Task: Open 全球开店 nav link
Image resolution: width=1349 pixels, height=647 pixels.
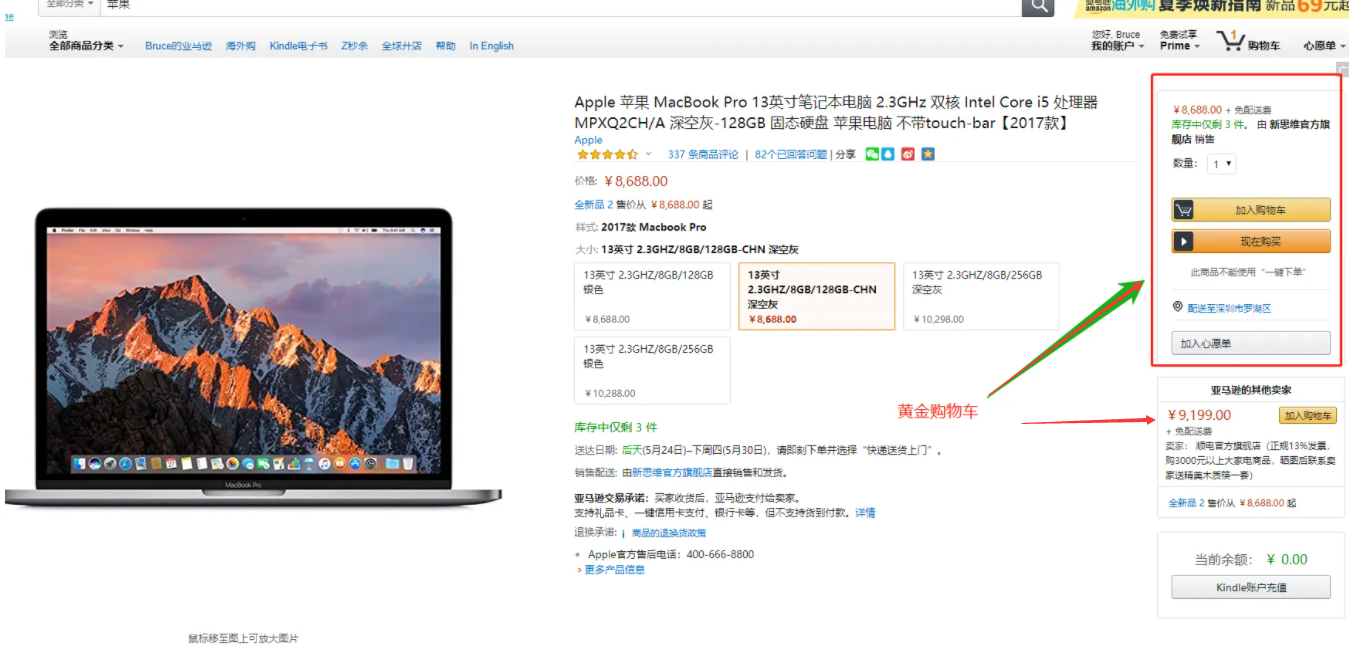Action: point(401,46)
